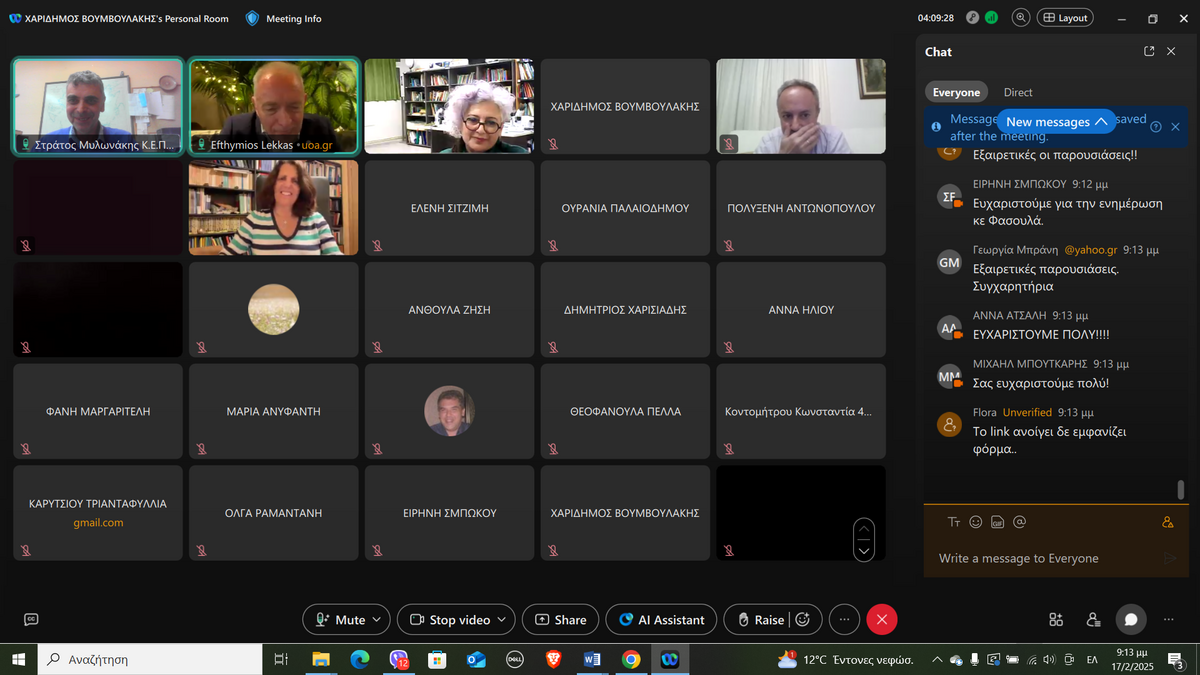Open Microsoft Edge from the taskbar
The height and width of the screenshot is (675, 1200).
click(x=360, y=659)
